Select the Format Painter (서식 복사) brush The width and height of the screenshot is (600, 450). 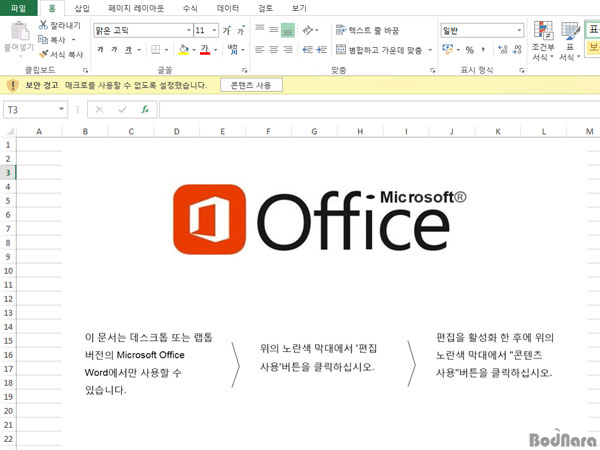click(44, 54)
